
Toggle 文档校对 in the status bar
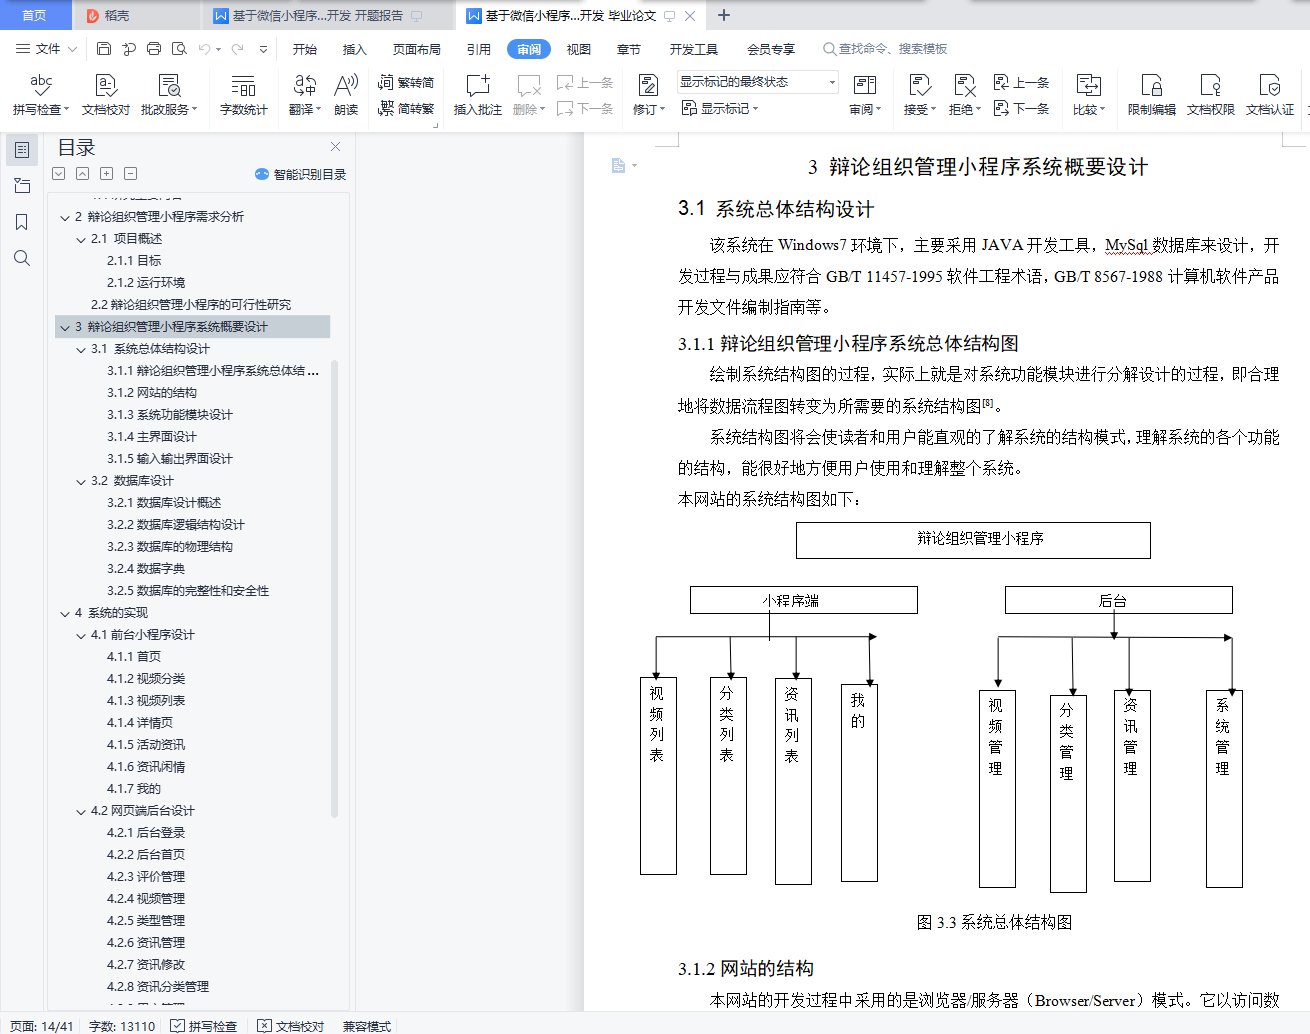[x=290, y=1026]
